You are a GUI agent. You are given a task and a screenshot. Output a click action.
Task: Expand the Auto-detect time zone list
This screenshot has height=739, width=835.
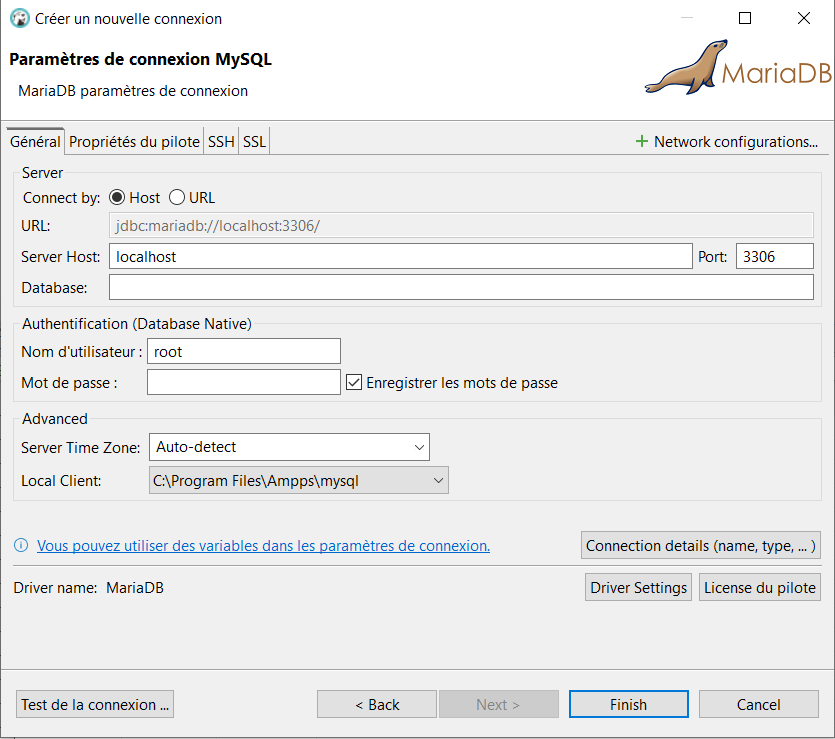pos(419,446)
